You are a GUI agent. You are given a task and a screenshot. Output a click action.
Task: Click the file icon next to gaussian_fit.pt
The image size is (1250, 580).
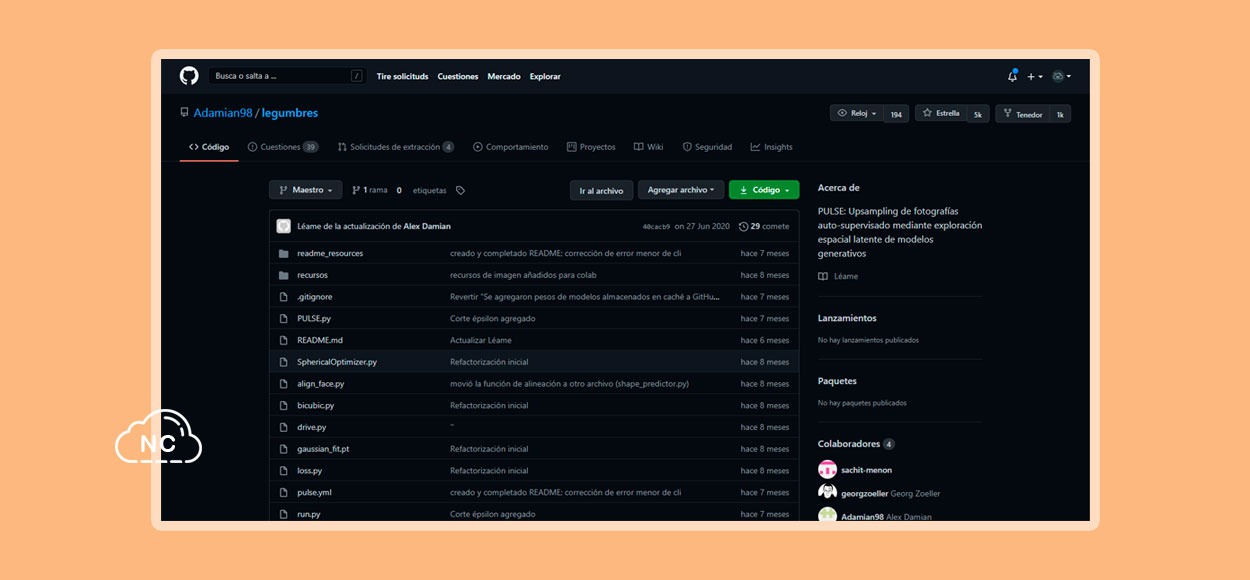[284, 449]
